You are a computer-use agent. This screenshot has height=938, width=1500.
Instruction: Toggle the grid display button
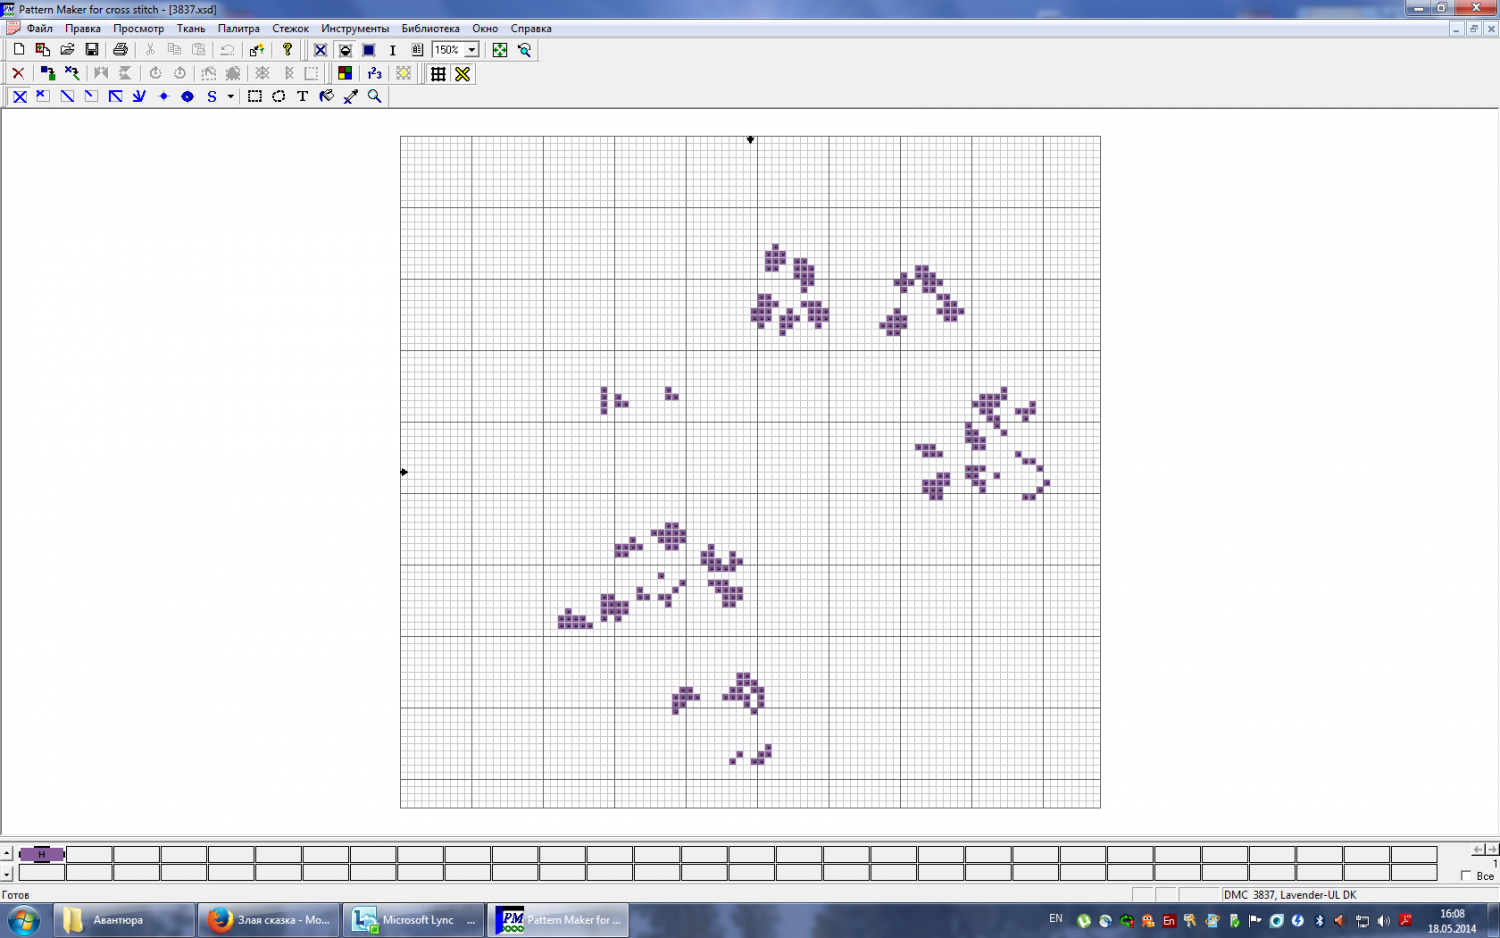click(x=438, y=74)
